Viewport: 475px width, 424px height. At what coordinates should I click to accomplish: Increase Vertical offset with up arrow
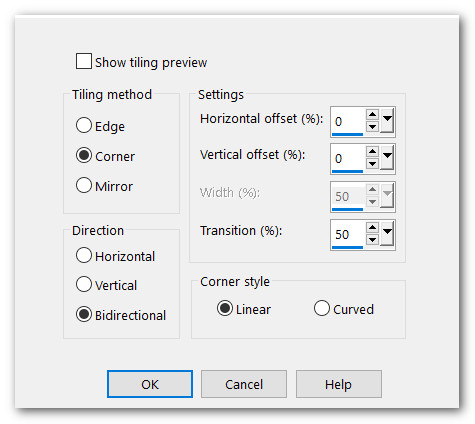[372, 152]
